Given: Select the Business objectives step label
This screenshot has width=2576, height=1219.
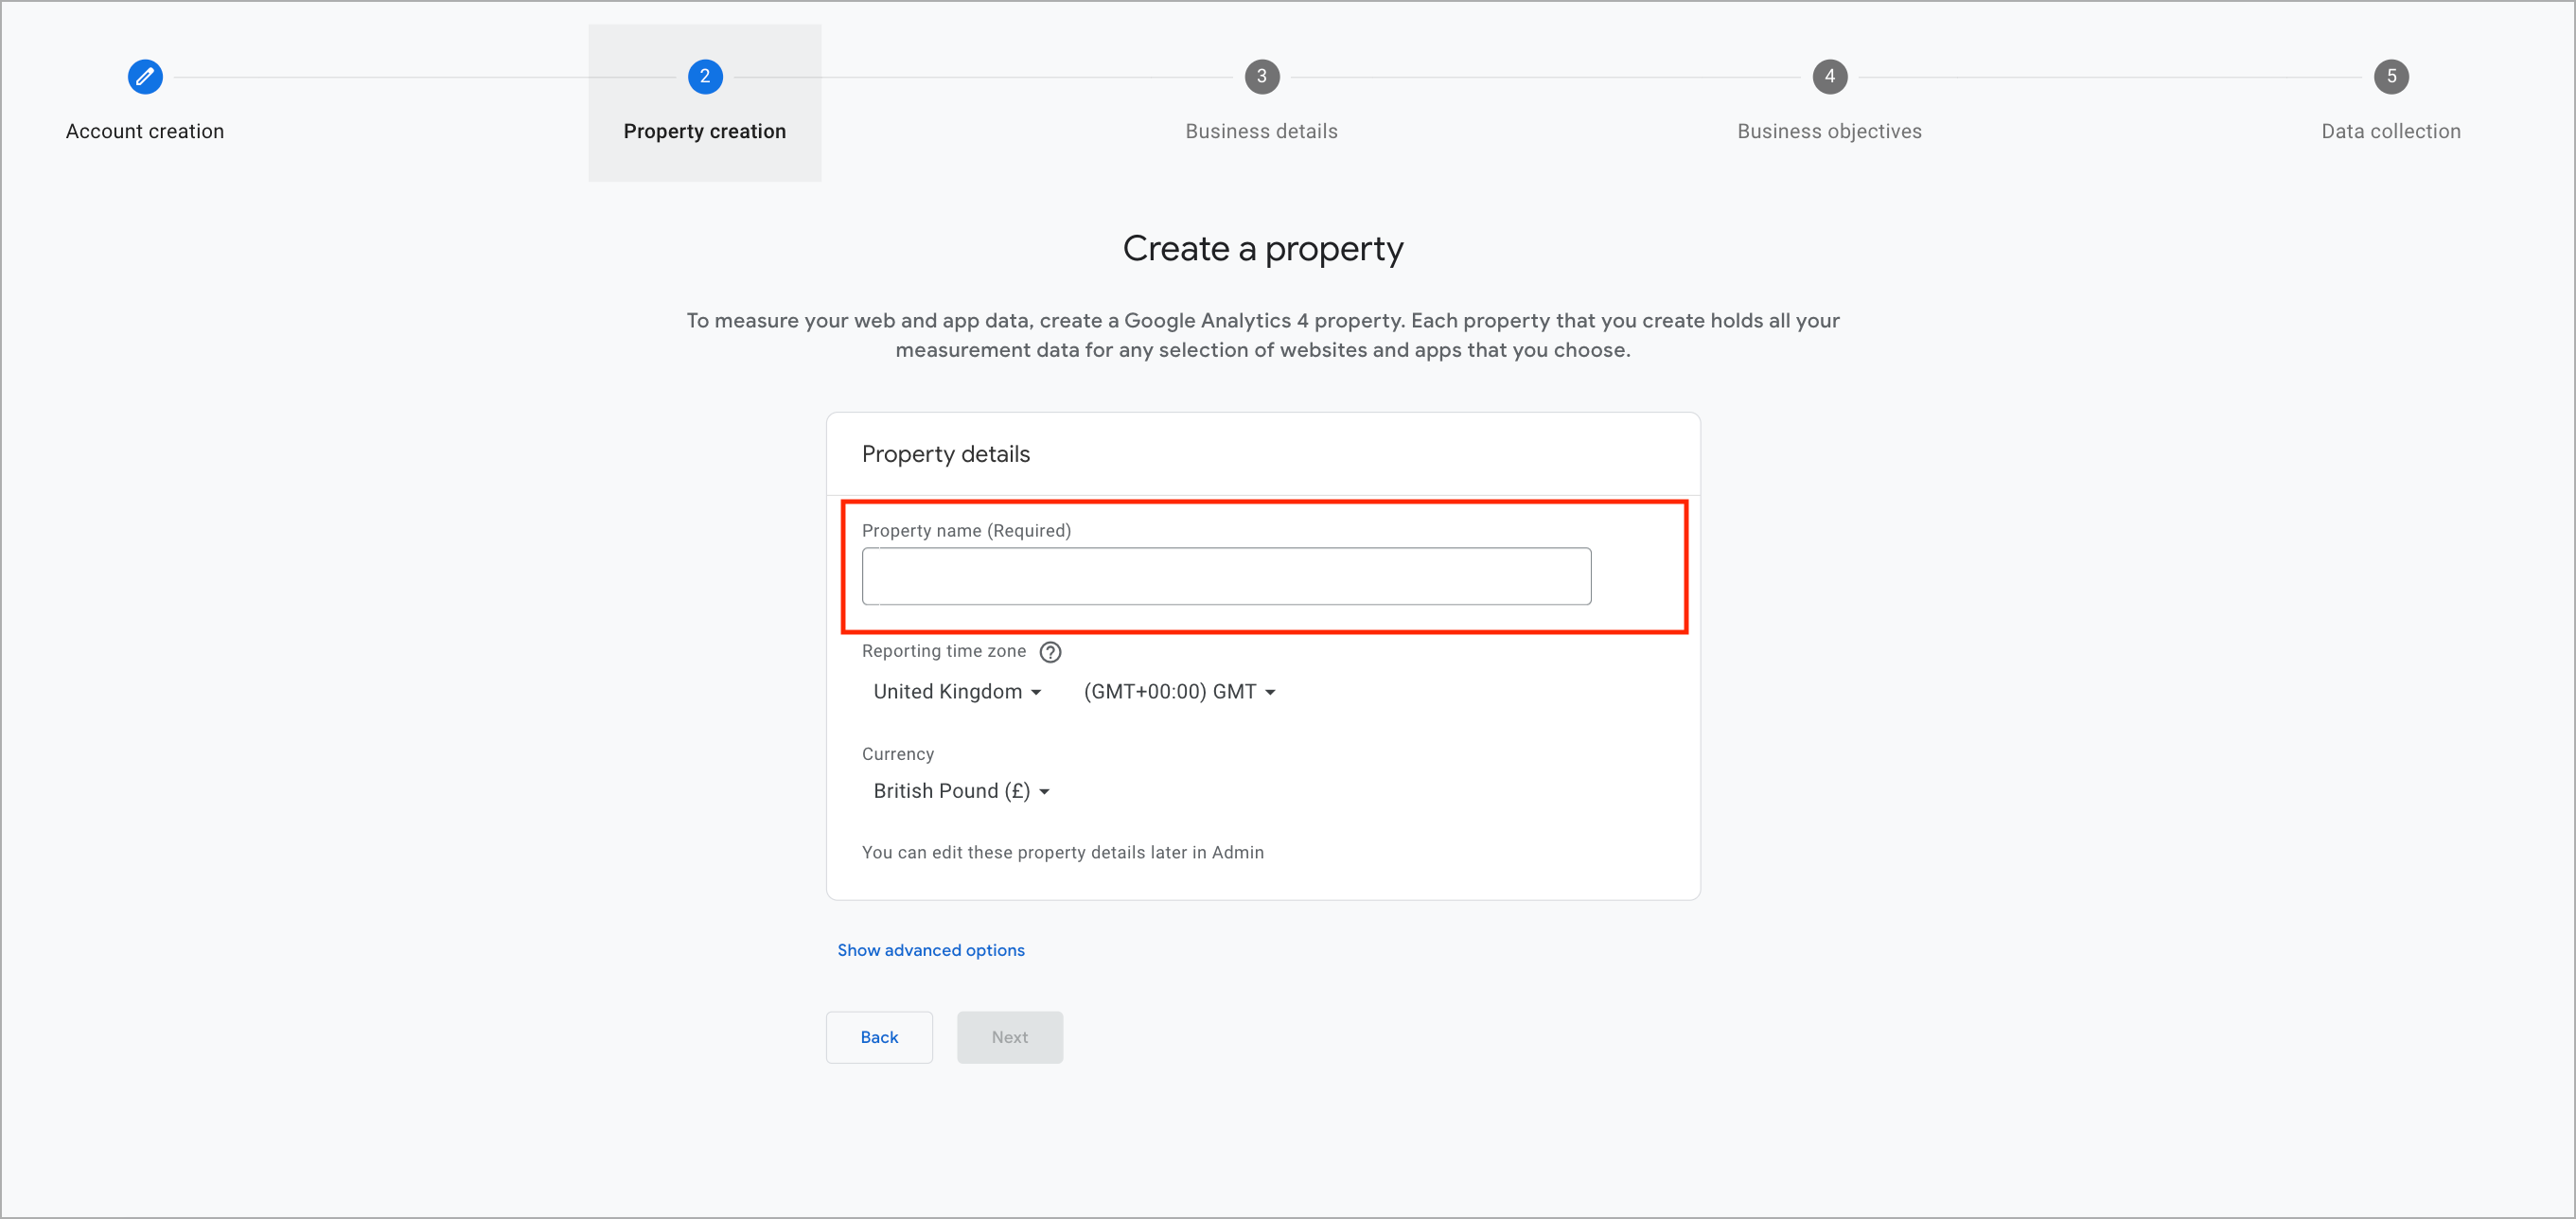Looking at the screenshot, I should (x=1830, y=131).
